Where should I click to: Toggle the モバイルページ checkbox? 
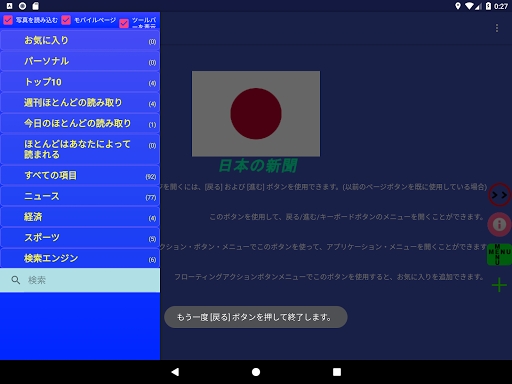[x=66, y=20]
